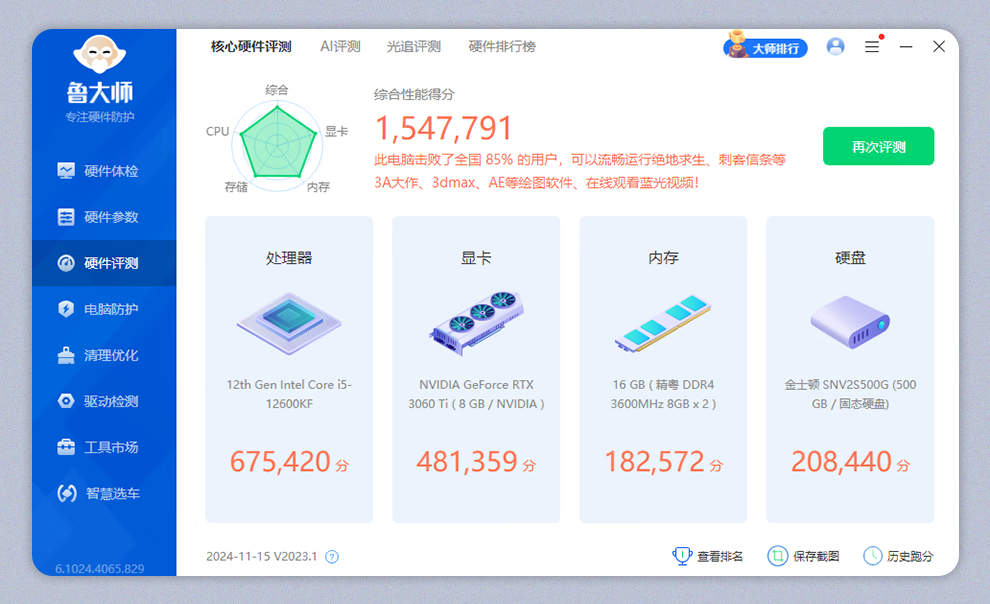Click the 6.1024.4065.829 version number
990x604 pixels.
coord(100,569)
